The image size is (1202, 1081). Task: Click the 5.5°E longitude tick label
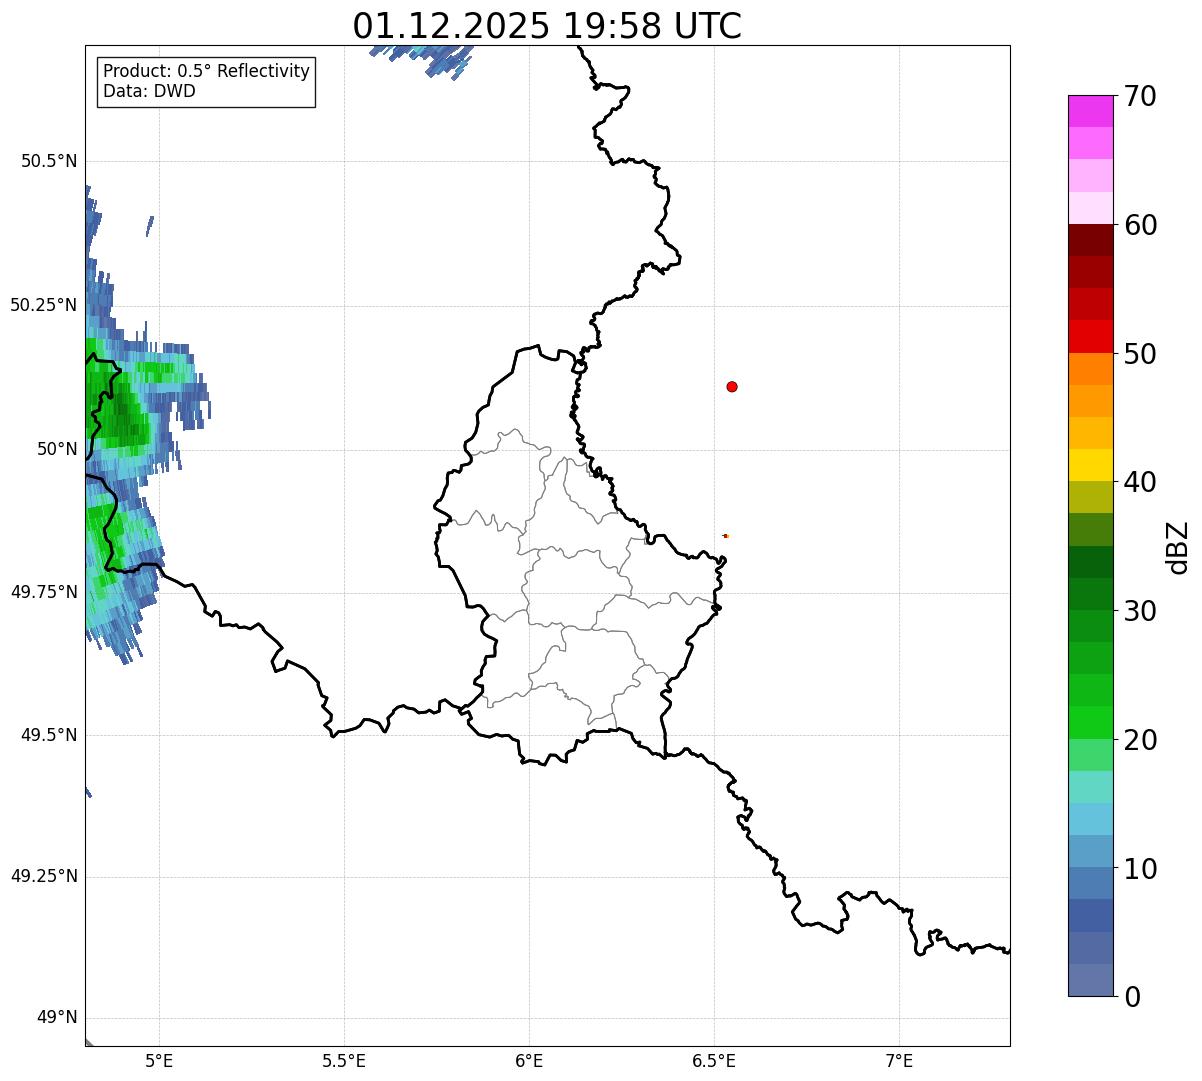pyautogui.click(x=344, y=1061)
